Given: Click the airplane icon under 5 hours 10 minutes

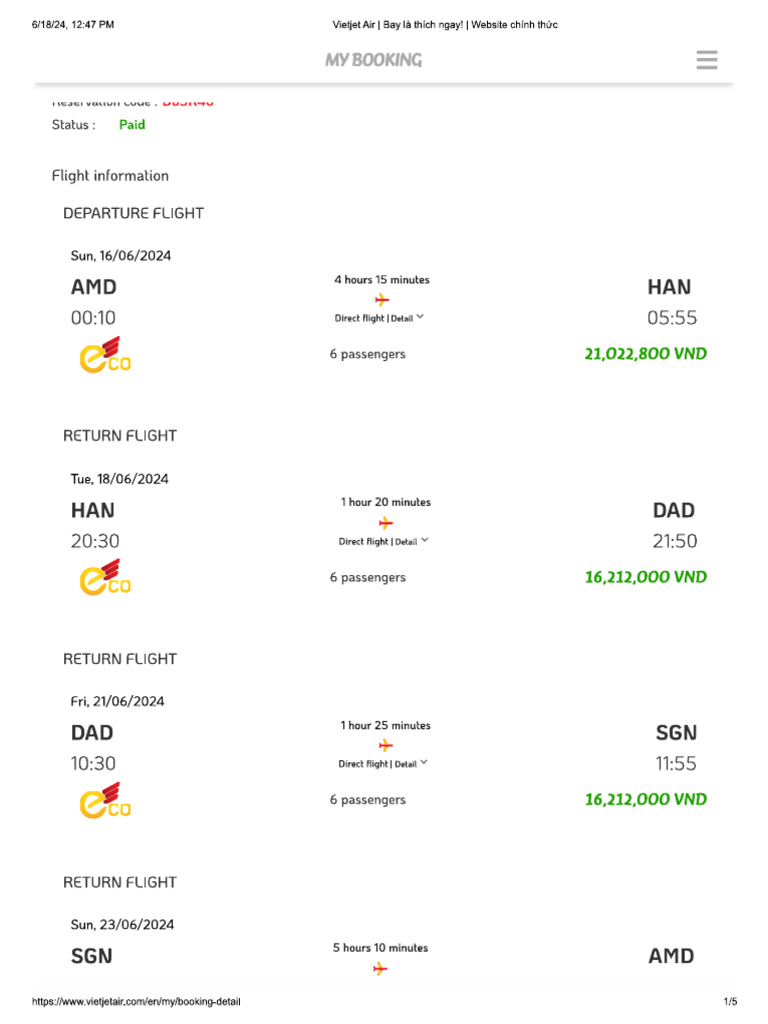Looking at the screenshot, I should (x=380, y=968).
